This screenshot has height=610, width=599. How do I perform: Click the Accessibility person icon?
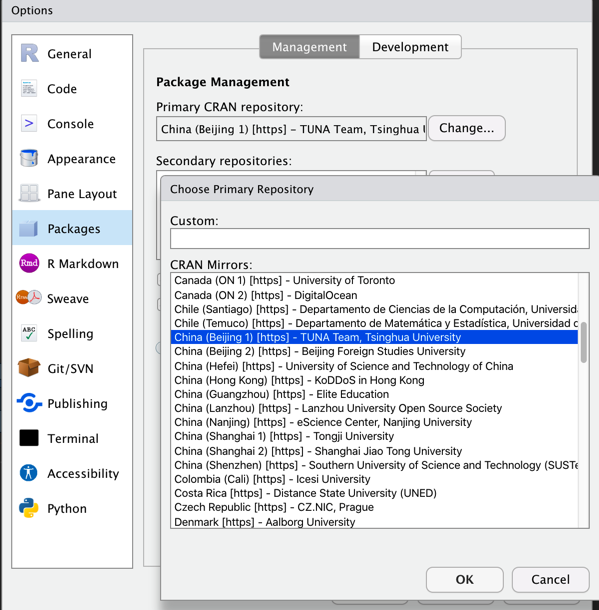pos(28,473)
